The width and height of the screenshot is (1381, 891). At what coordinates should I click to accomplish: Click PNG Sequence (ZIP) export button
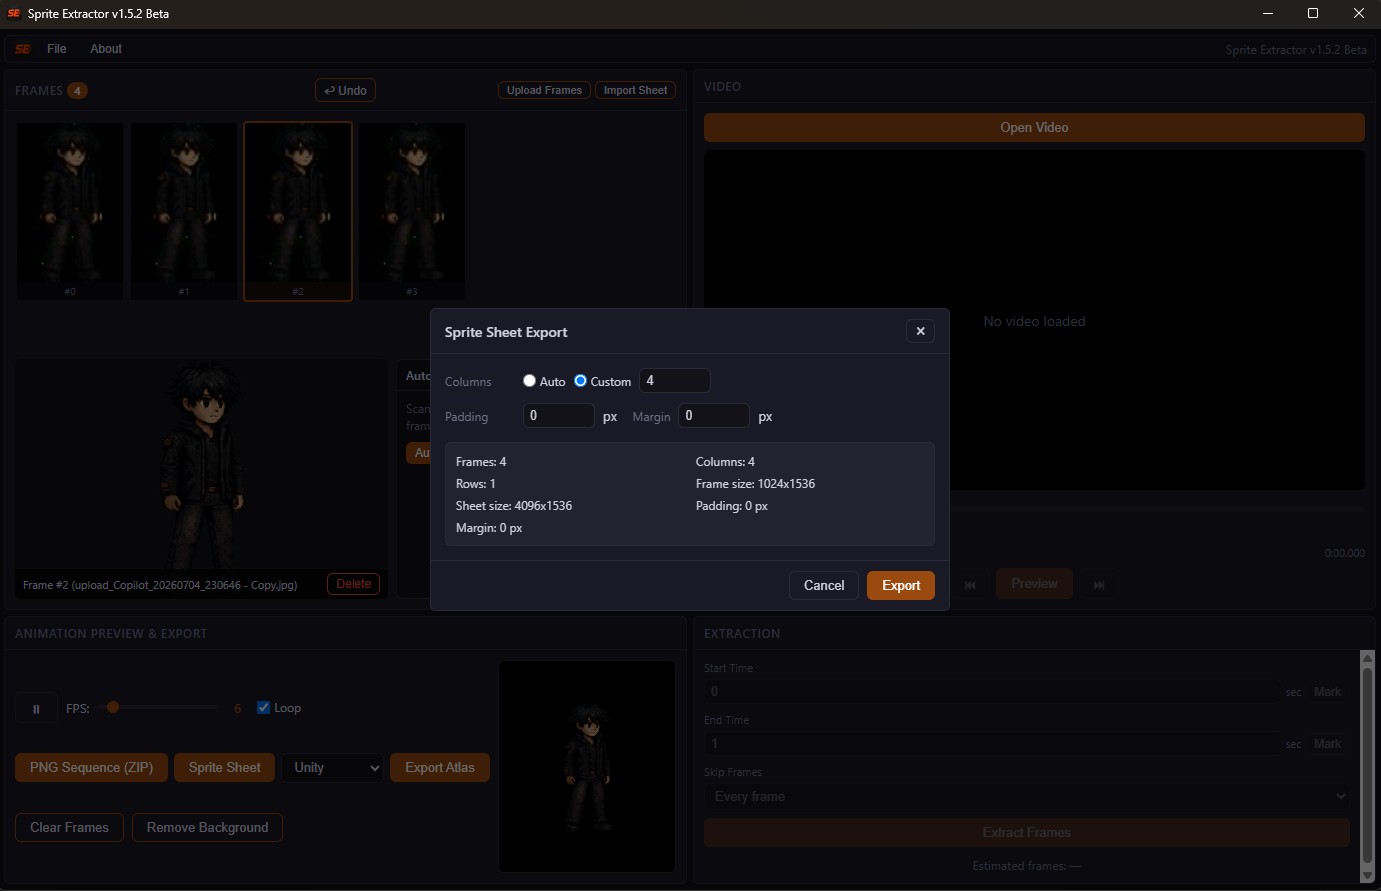[x=91, y=767]
